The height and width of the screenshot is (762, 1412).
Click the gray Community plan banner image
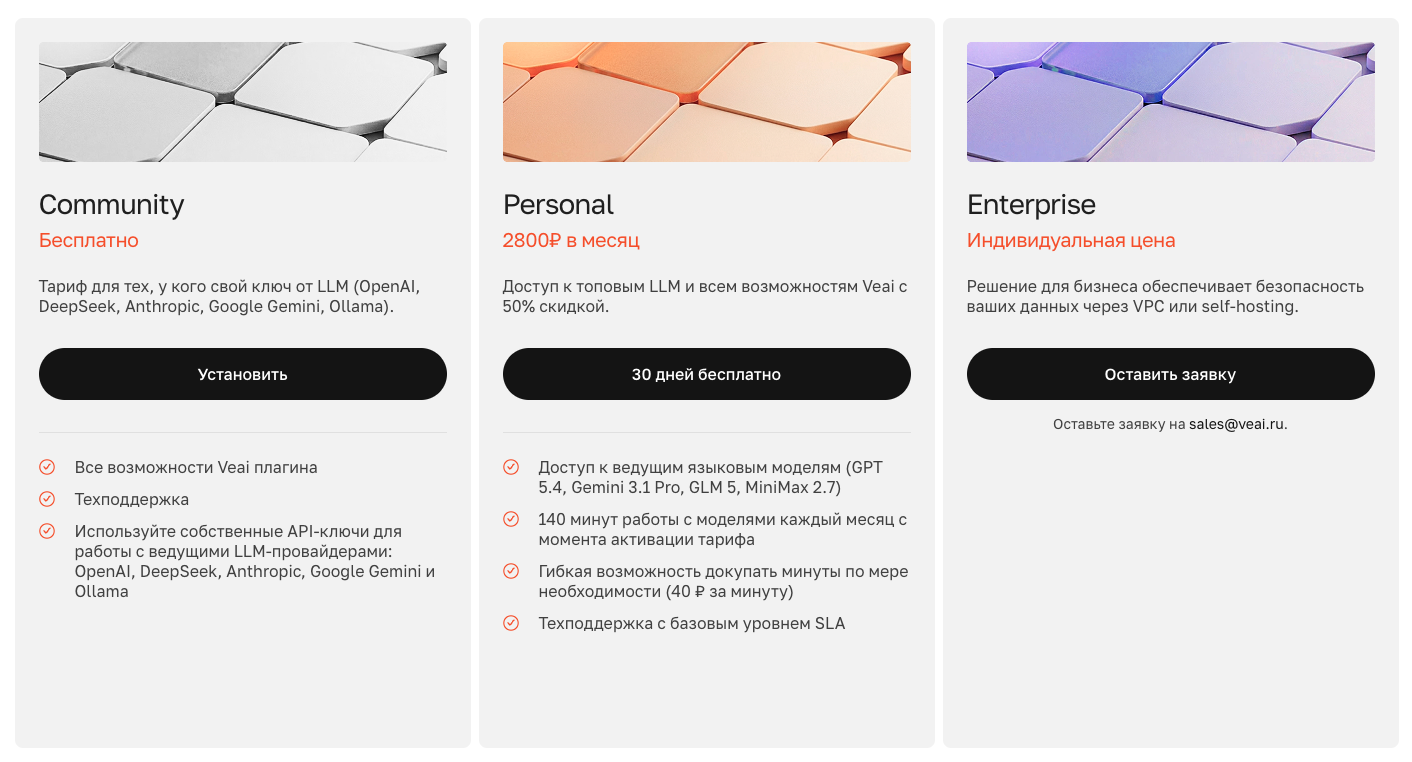click(x=242, y=102)
